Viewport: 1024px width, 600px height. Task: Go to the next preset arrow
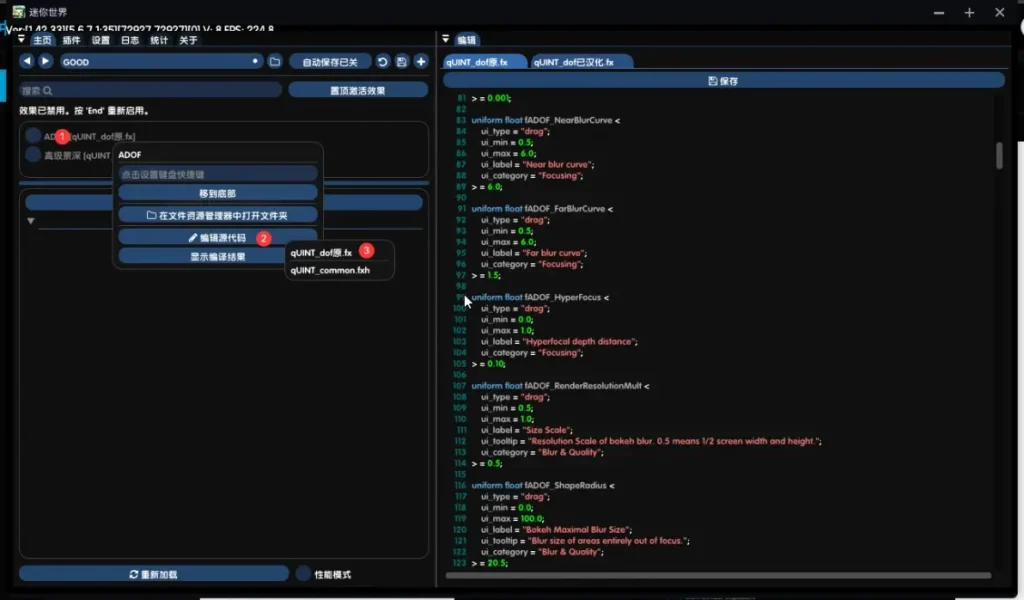pyautogui.click(x=45, y=62)
